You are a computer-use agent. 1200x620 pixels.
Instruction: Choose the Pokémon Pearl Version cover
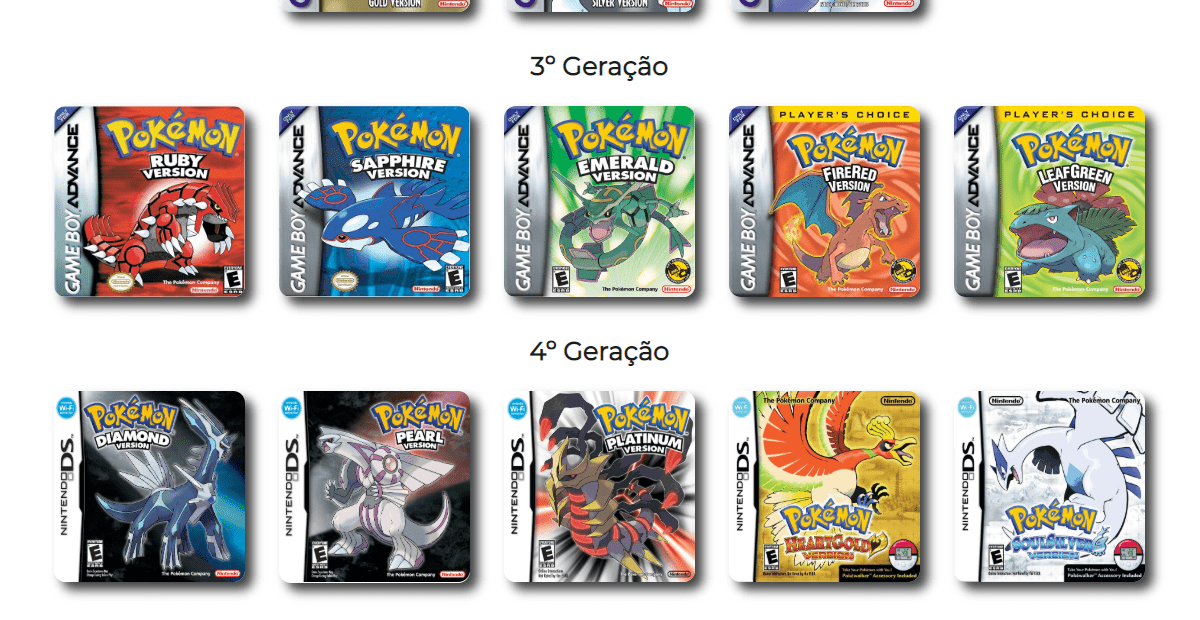[x=375, y=487]
